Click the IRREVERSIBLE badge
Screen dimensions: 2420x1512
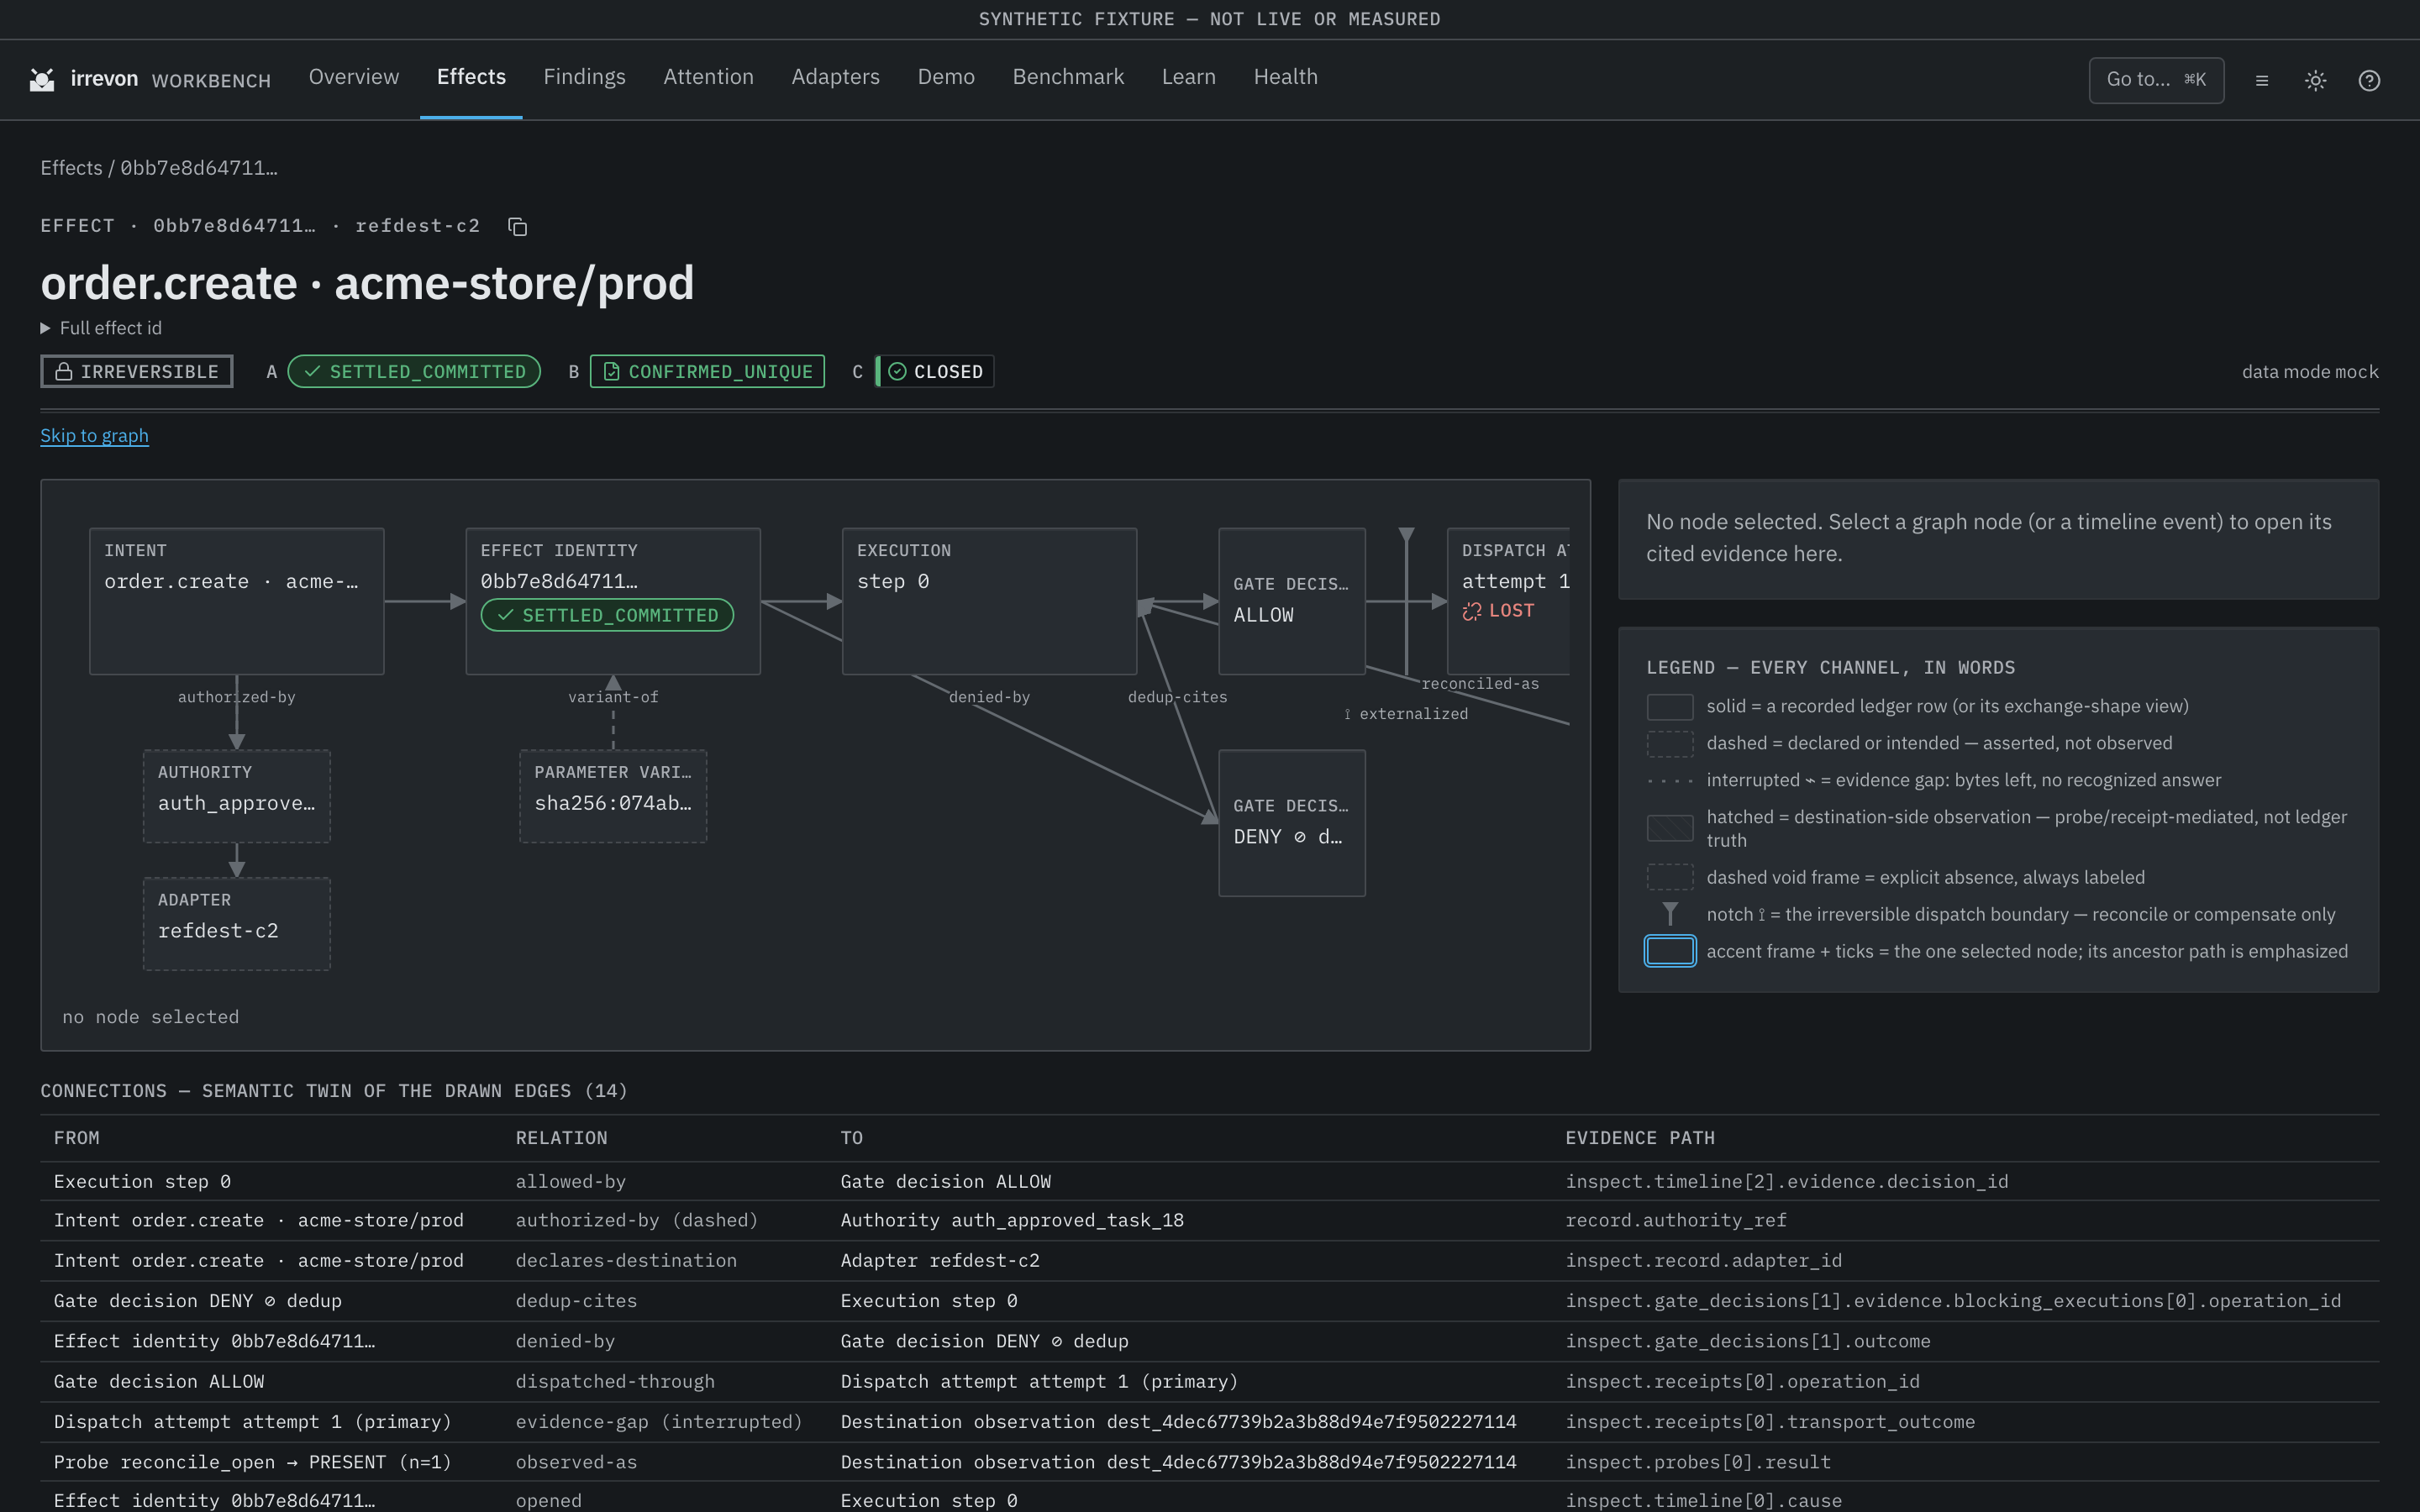pos(137,372)
